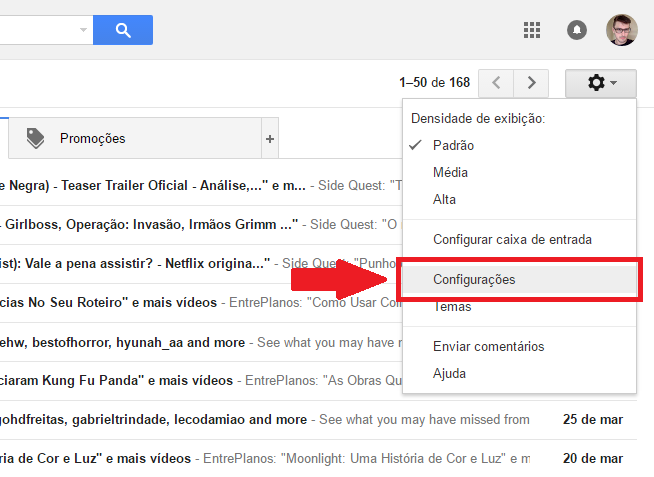Open Configurações from the menu

click(x=474, y=279)
